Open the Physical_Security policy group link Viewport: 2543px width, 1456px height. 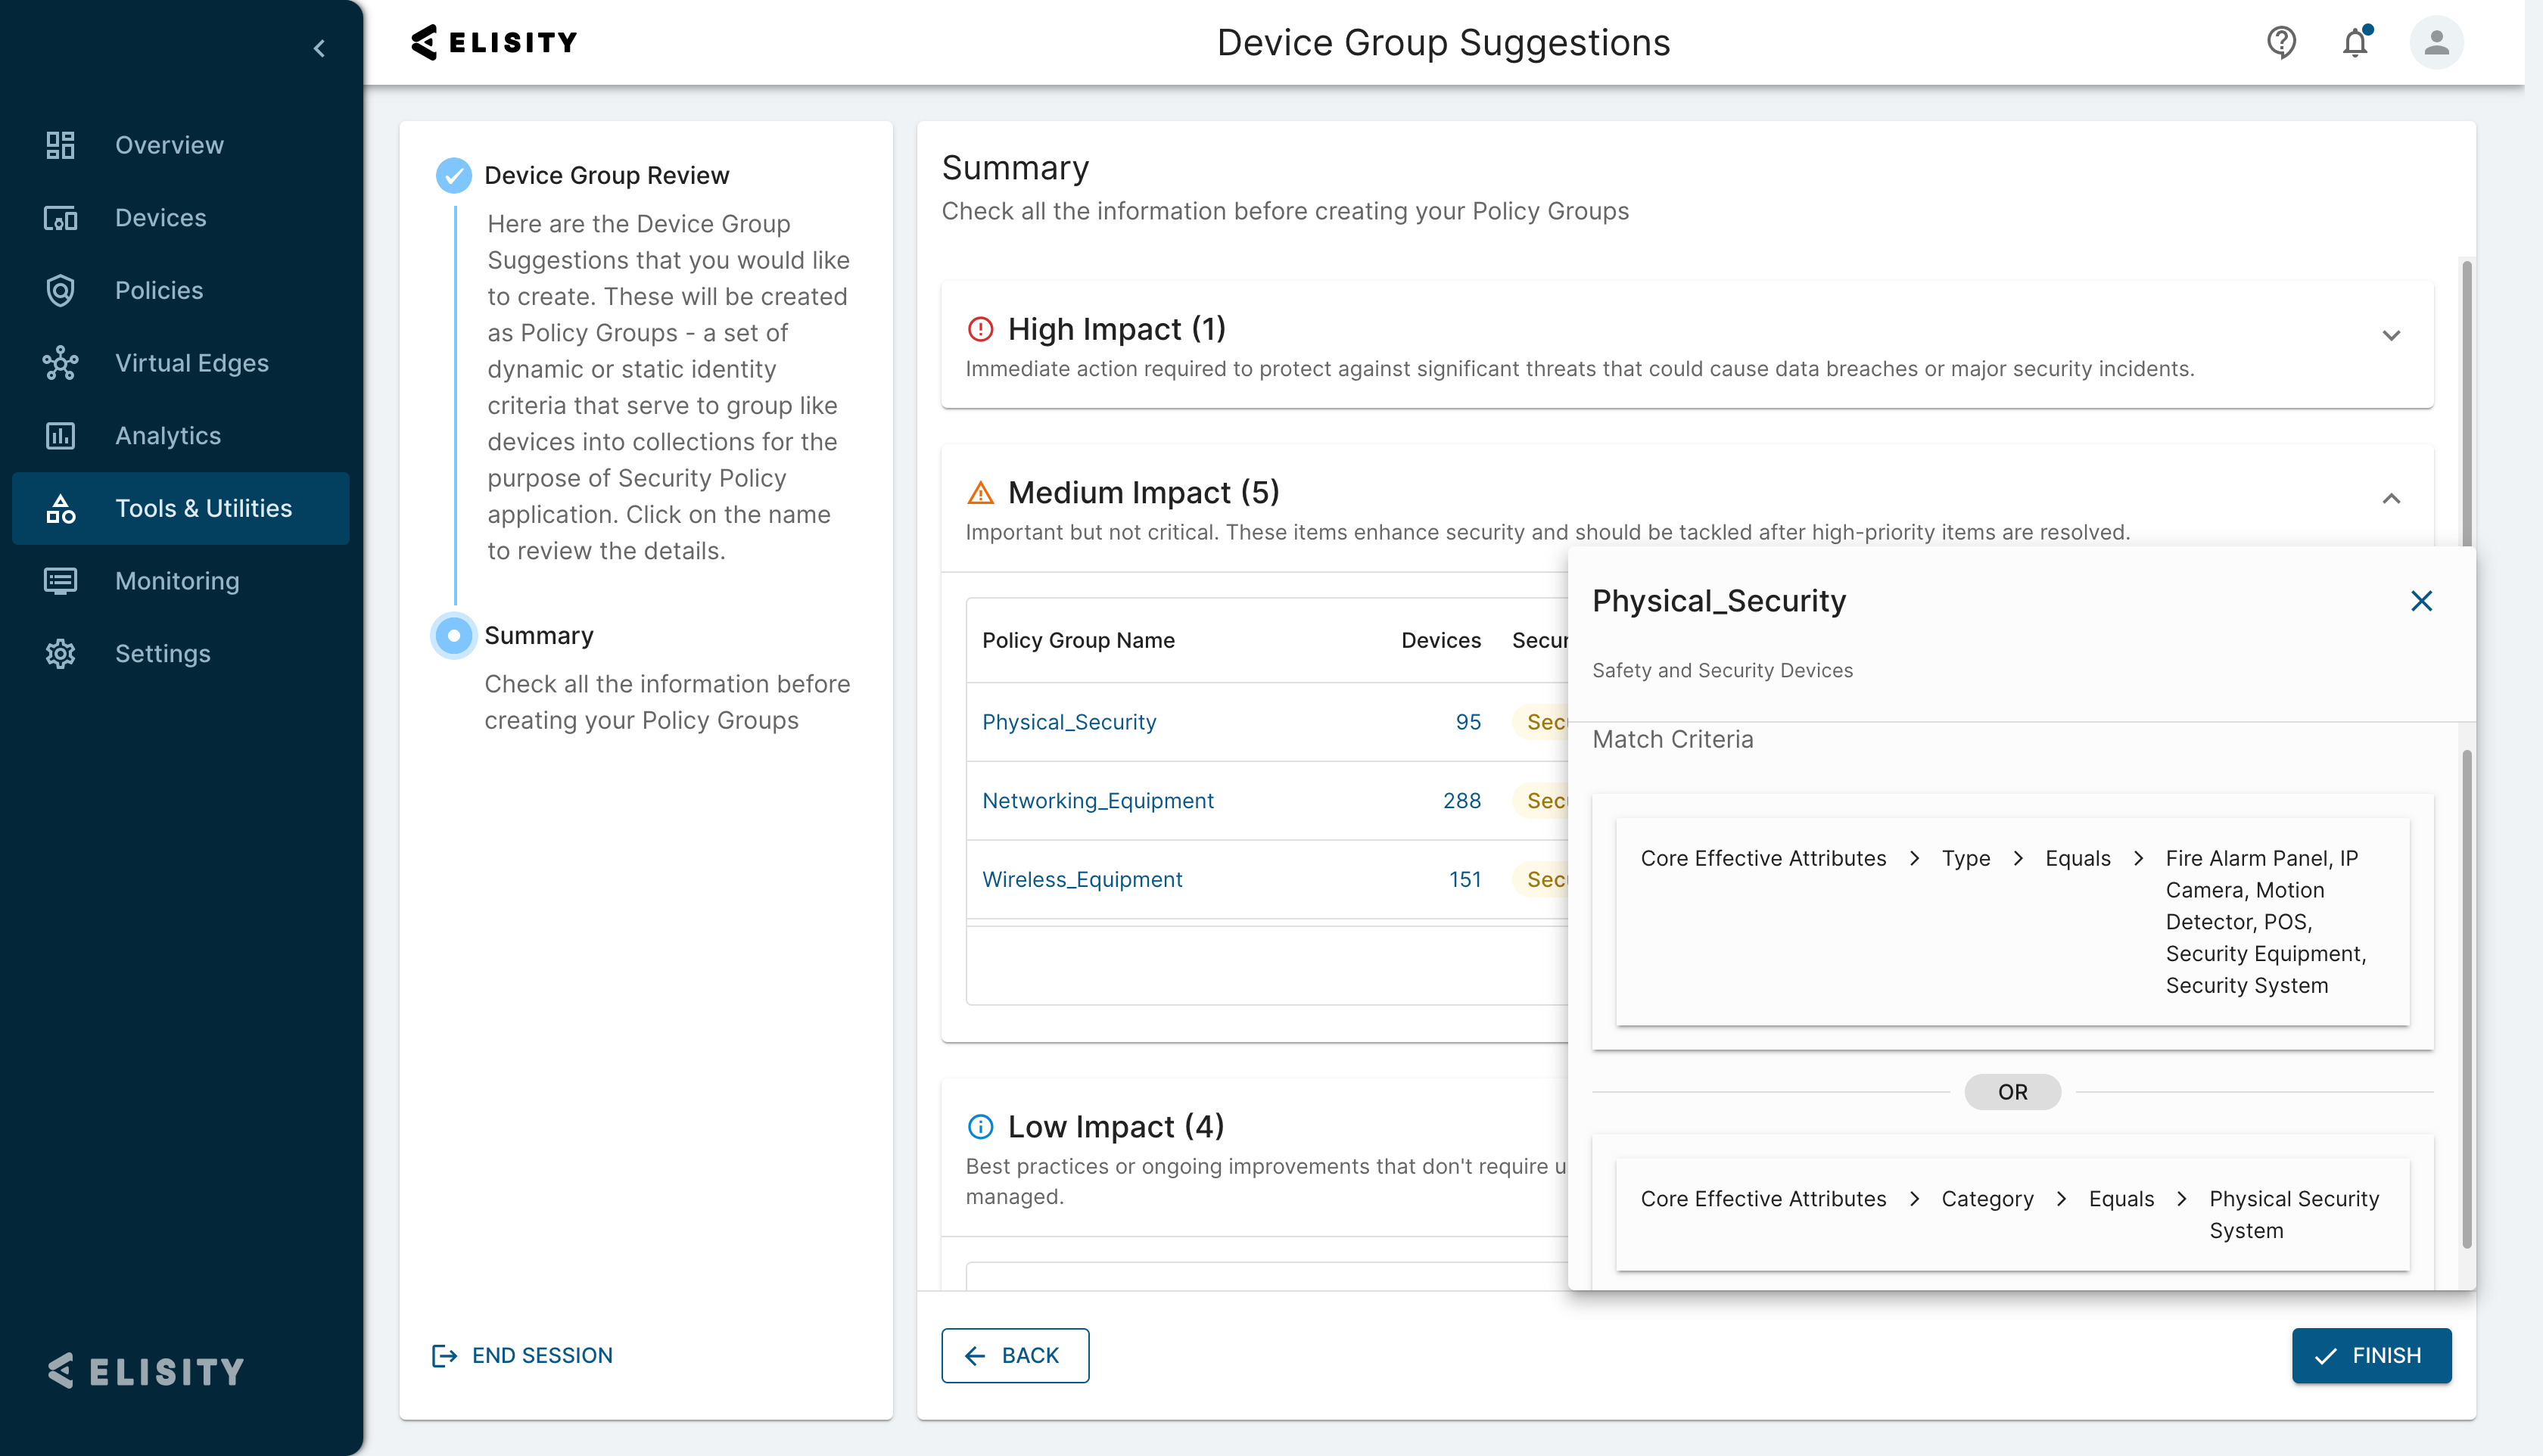pos(1069,722)
